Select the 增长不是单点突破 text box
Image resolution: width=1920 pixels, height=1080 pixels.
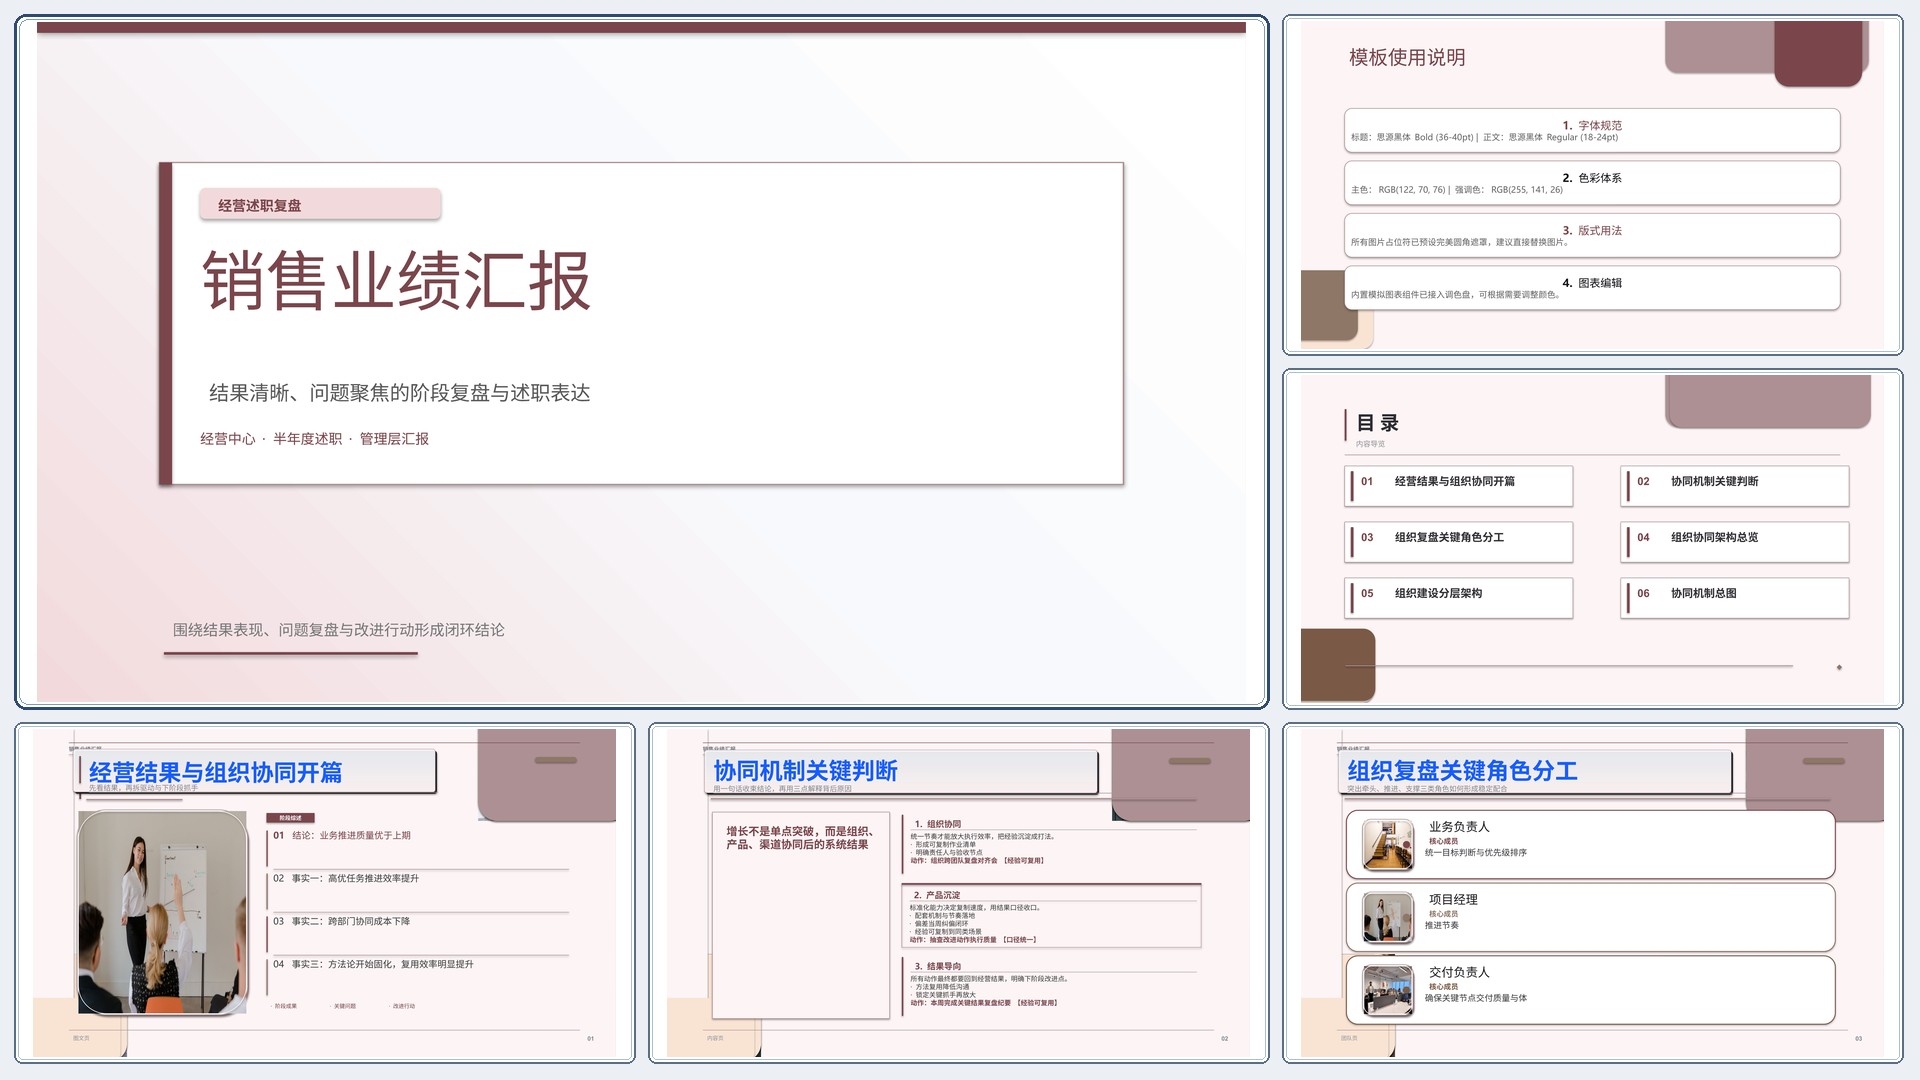(801, 915)
